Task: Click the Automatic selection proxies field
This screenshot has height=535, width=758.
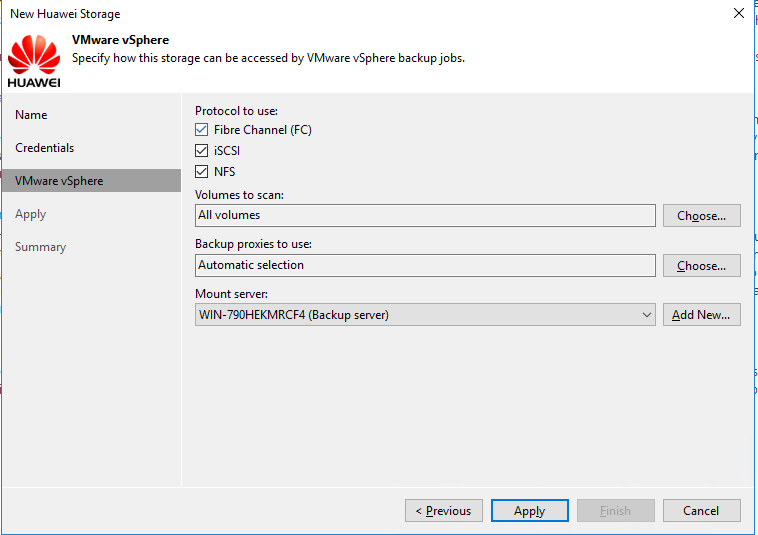Action: [x=425, y=265]
